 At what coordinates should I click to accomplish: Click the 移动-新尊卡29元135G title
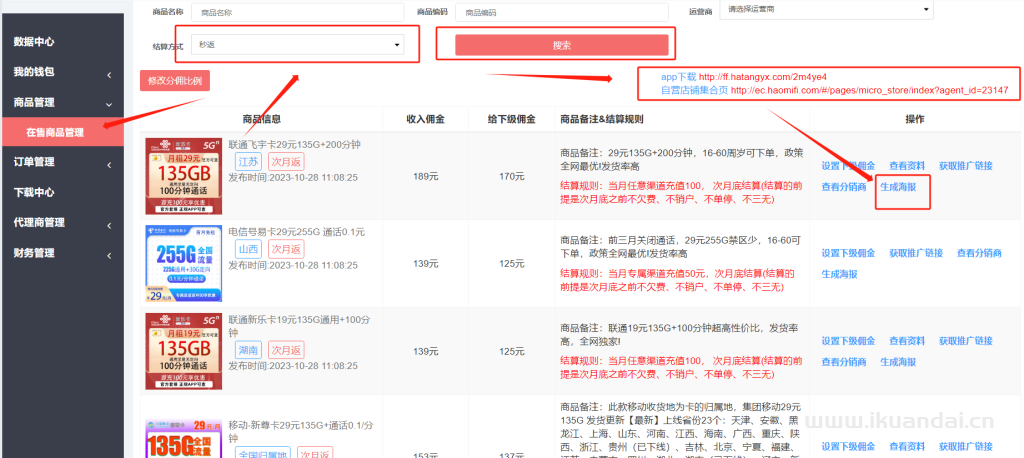point(300,432)
